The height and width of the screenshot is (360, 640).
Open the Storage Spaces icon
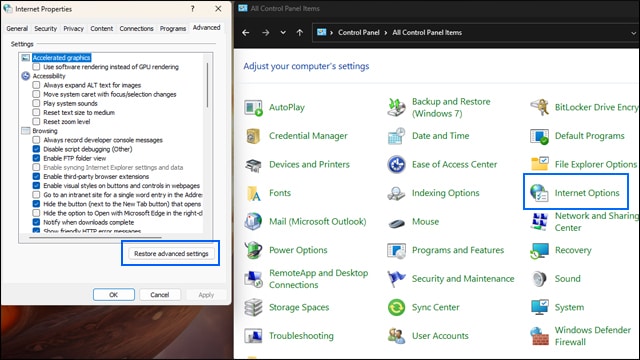click(x=253, y=307)
